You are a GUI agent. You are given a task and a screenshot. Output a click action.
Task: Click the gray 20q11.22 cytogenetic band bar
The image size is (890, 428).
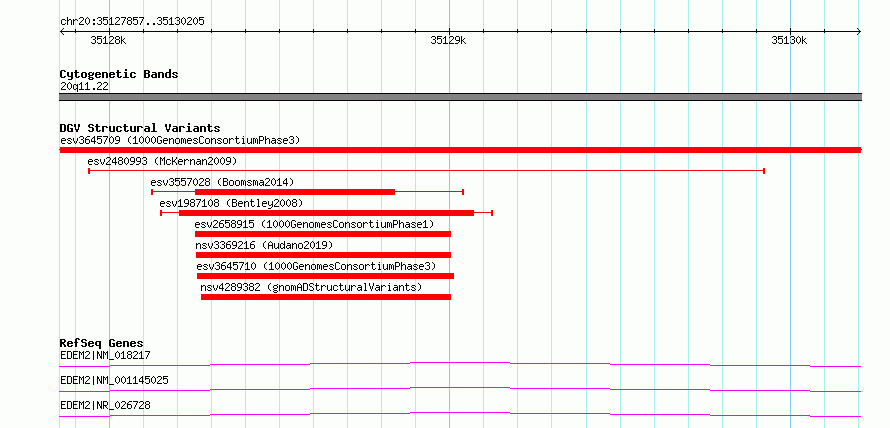point(460,97)
